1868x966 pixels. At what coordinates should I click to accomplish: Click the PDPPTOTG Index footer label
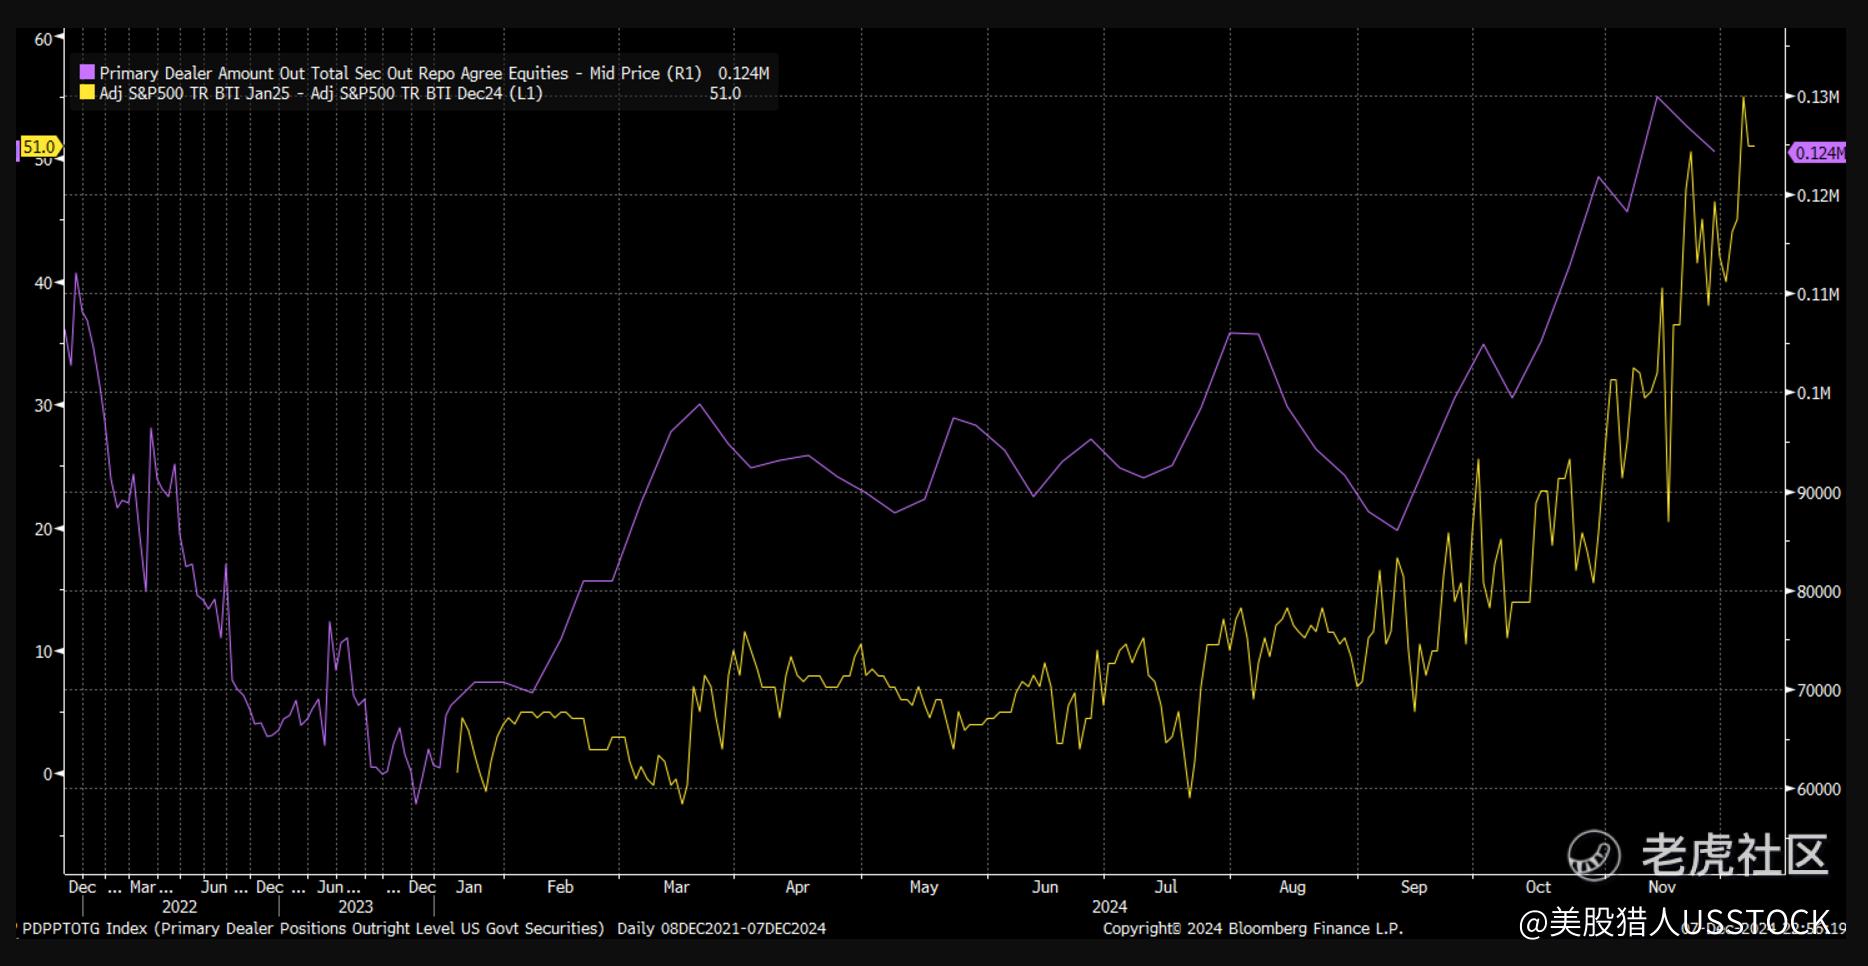[312, 928]
